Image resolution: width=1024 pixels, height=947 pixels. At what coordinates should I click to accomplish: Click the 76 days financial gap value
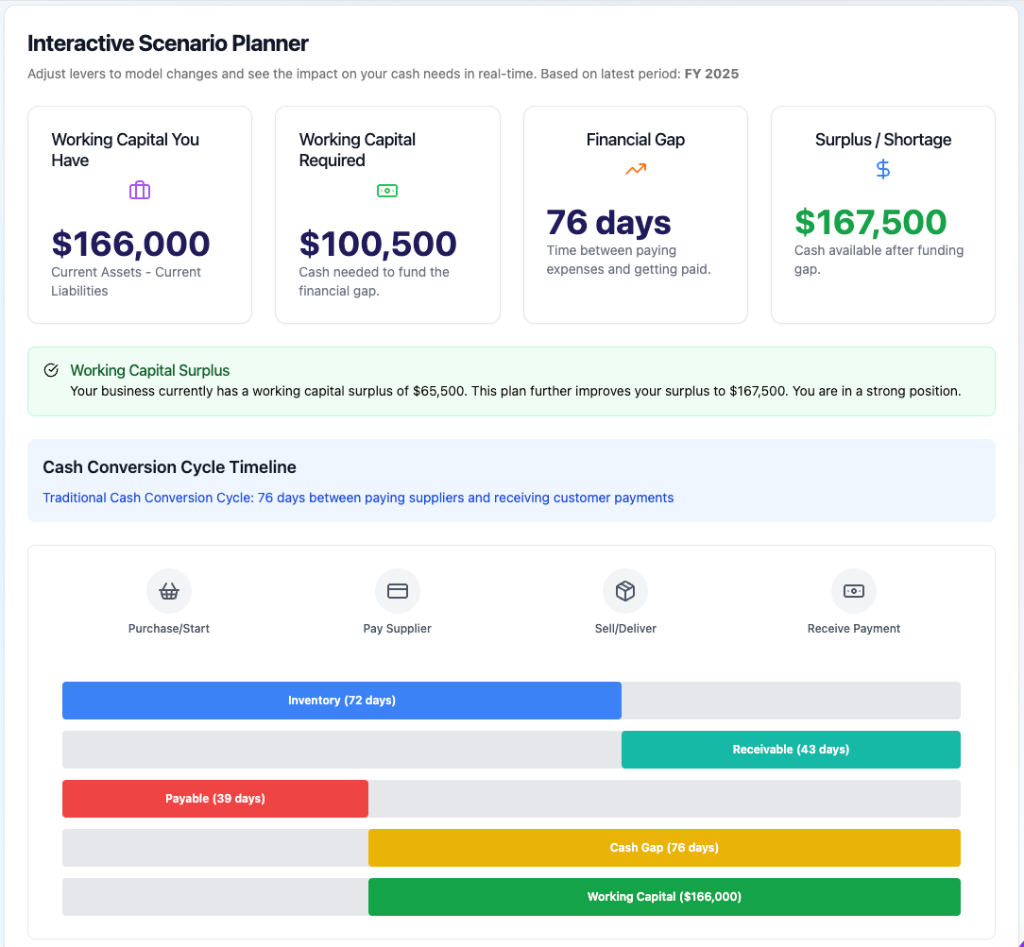[x=609, y=222]
